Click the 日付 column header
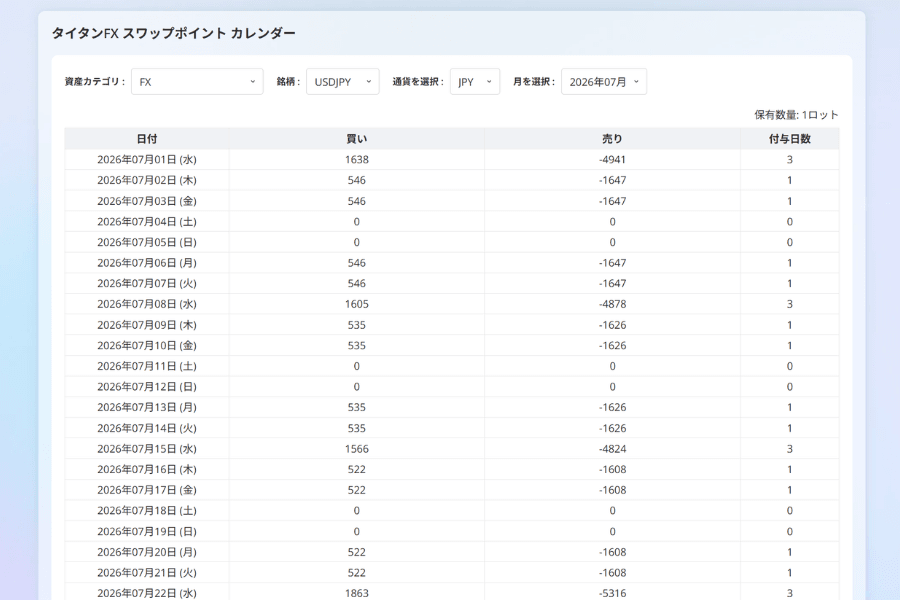 (147, 139)
